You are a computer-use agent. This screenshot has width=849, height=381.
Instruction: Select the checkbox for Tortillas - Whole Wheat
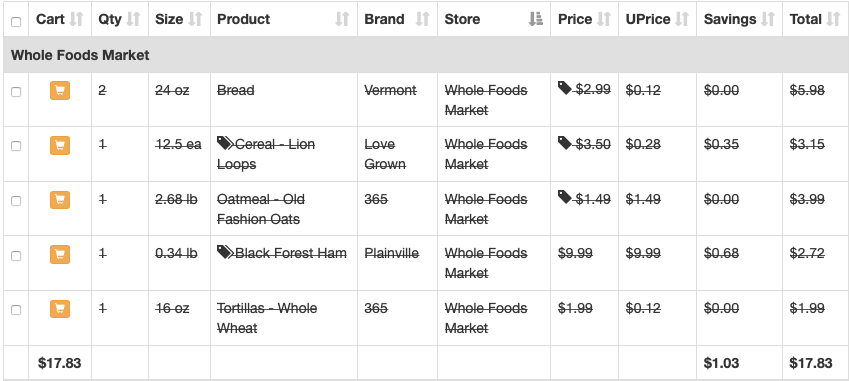pyautogui.click(x=16, y=310)
